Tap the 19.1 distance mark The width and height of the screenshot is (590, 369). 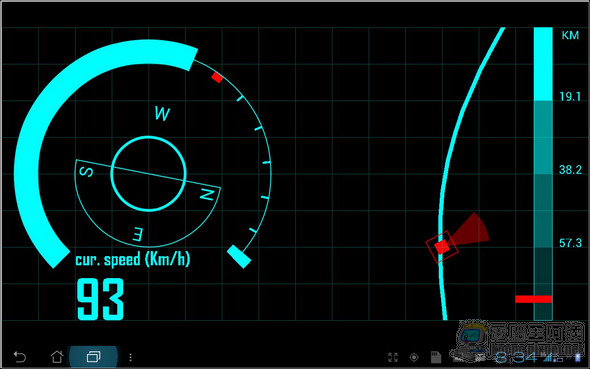point(570,97)
